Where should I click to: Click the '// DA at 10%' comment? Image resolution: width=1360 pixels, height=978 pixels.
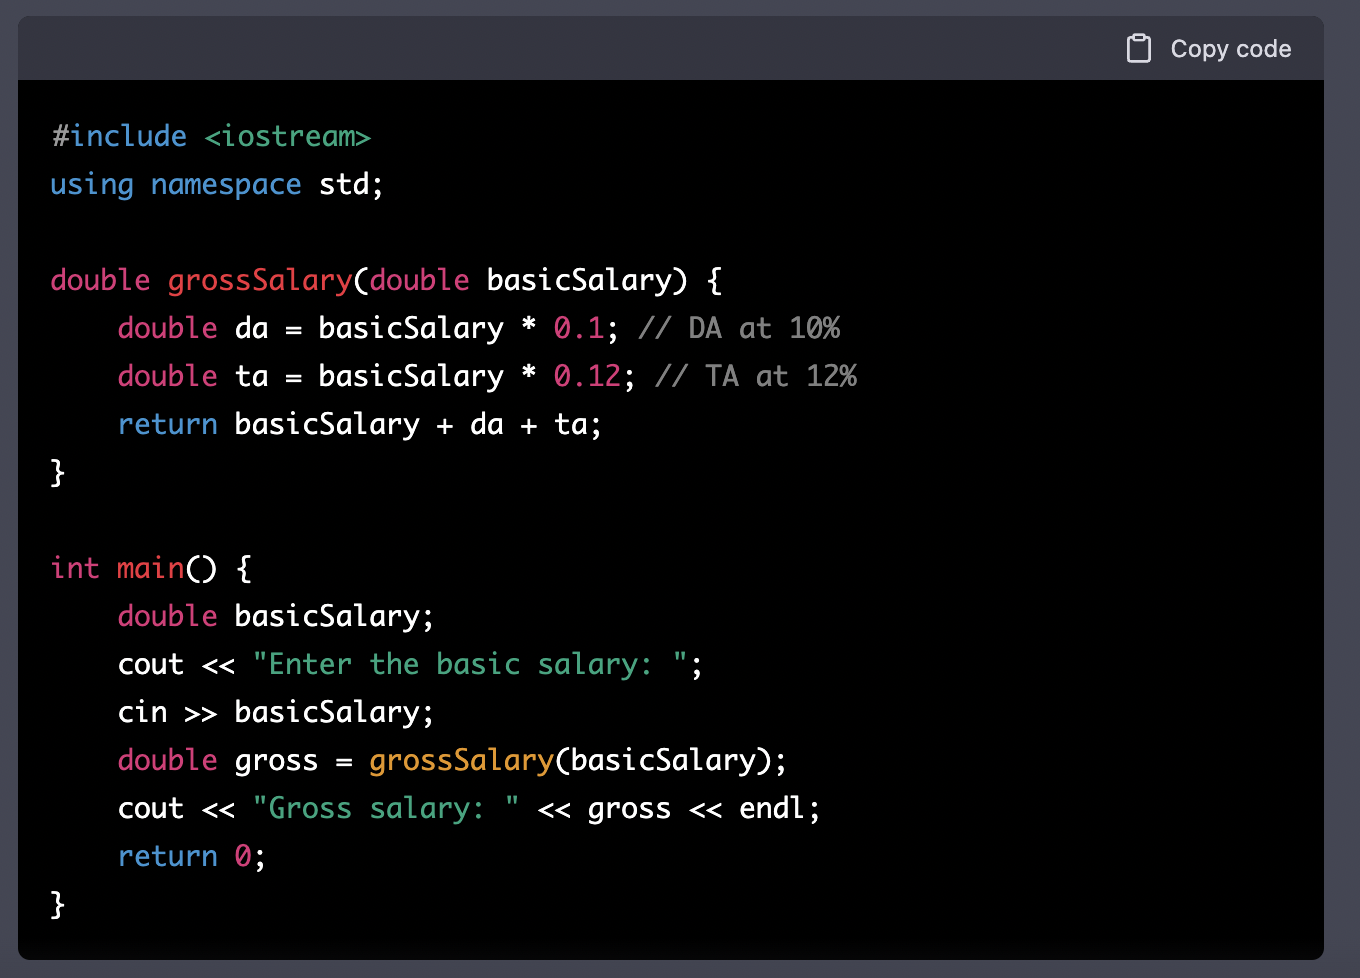click(x=738, y=328)
